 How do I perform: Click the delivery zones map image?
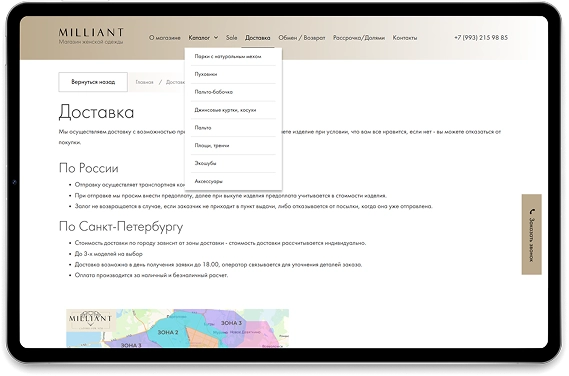click(x=177, y=328)
